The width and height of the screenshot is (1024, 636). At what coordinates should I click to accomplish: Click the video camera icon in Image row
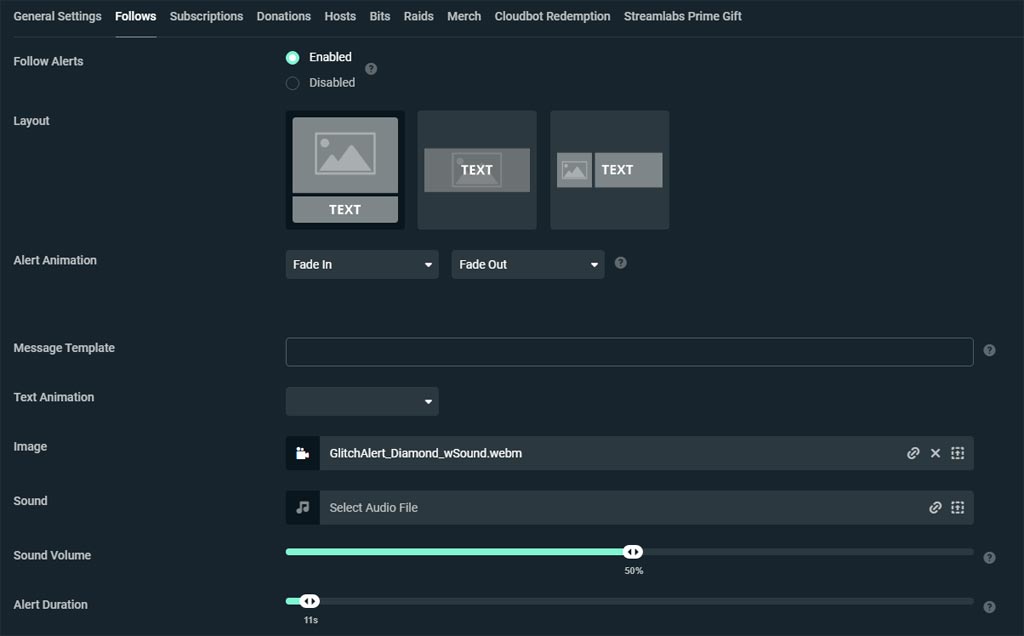pyautogui.click(x=302, y=453)
